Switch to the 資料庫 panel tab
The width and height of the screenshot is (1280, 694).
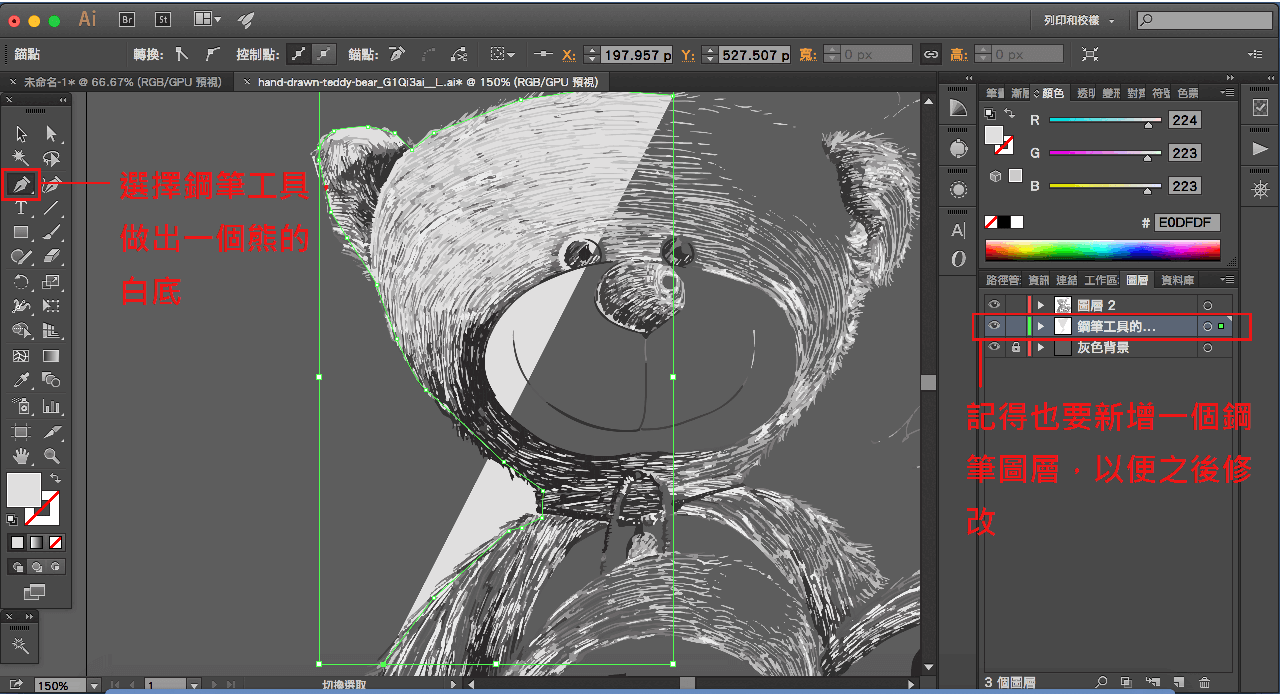1177,281
